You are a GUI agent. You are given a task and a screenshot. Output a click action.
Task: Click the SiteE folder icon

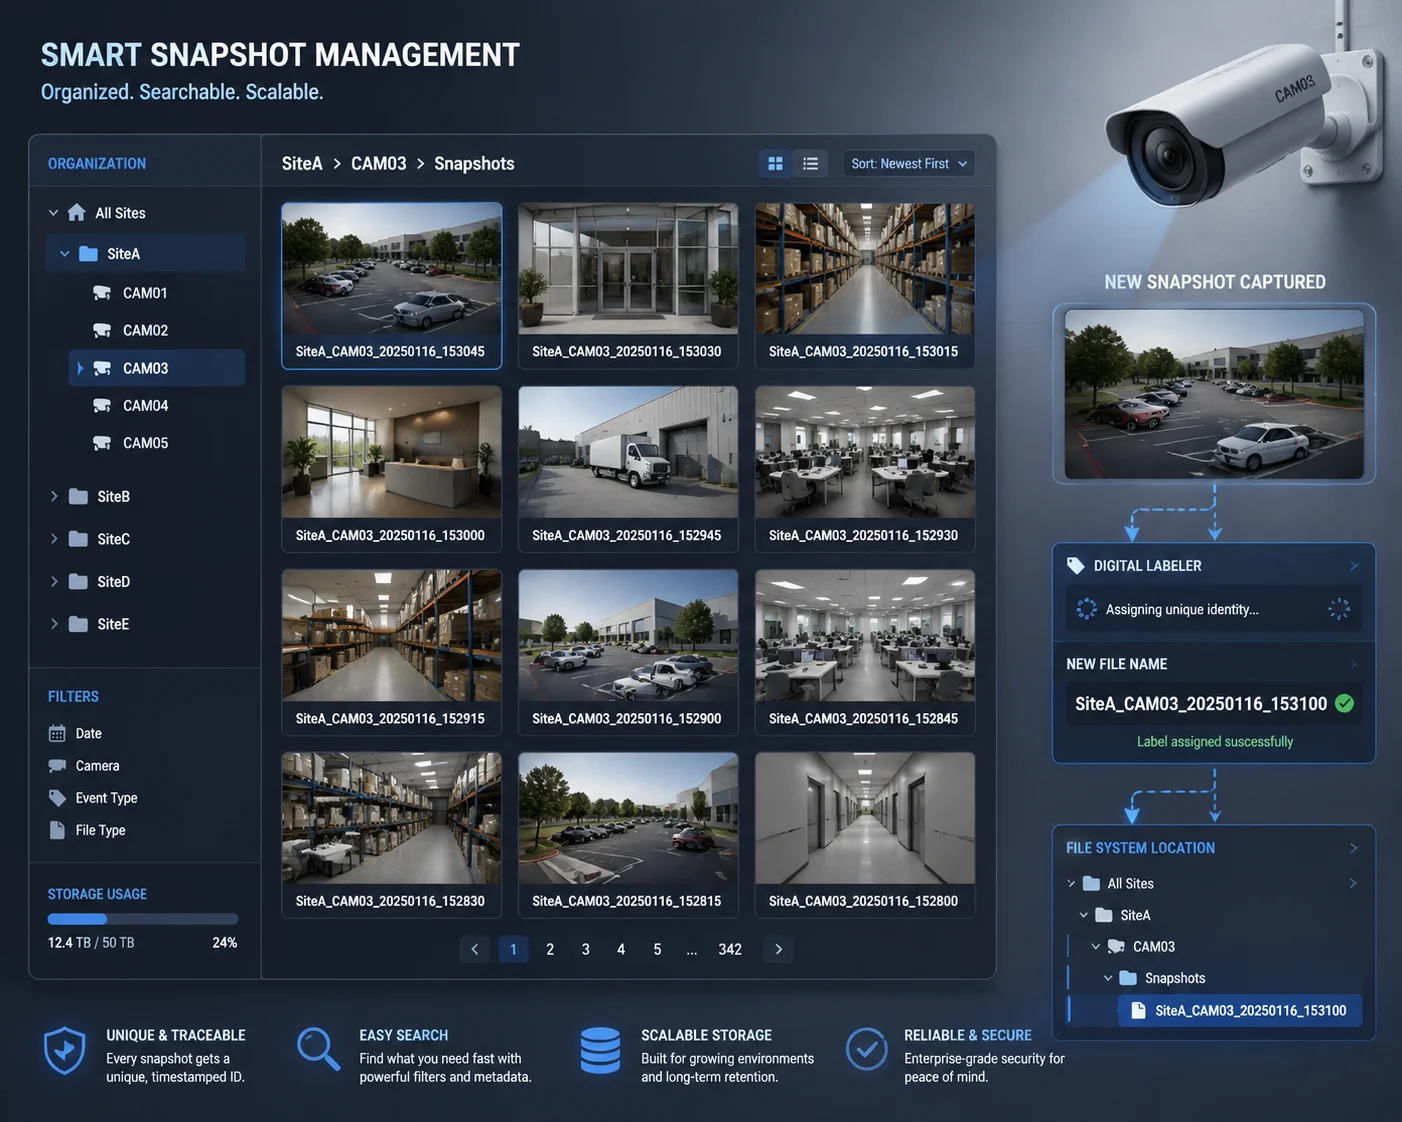click(x=78, y=623)
